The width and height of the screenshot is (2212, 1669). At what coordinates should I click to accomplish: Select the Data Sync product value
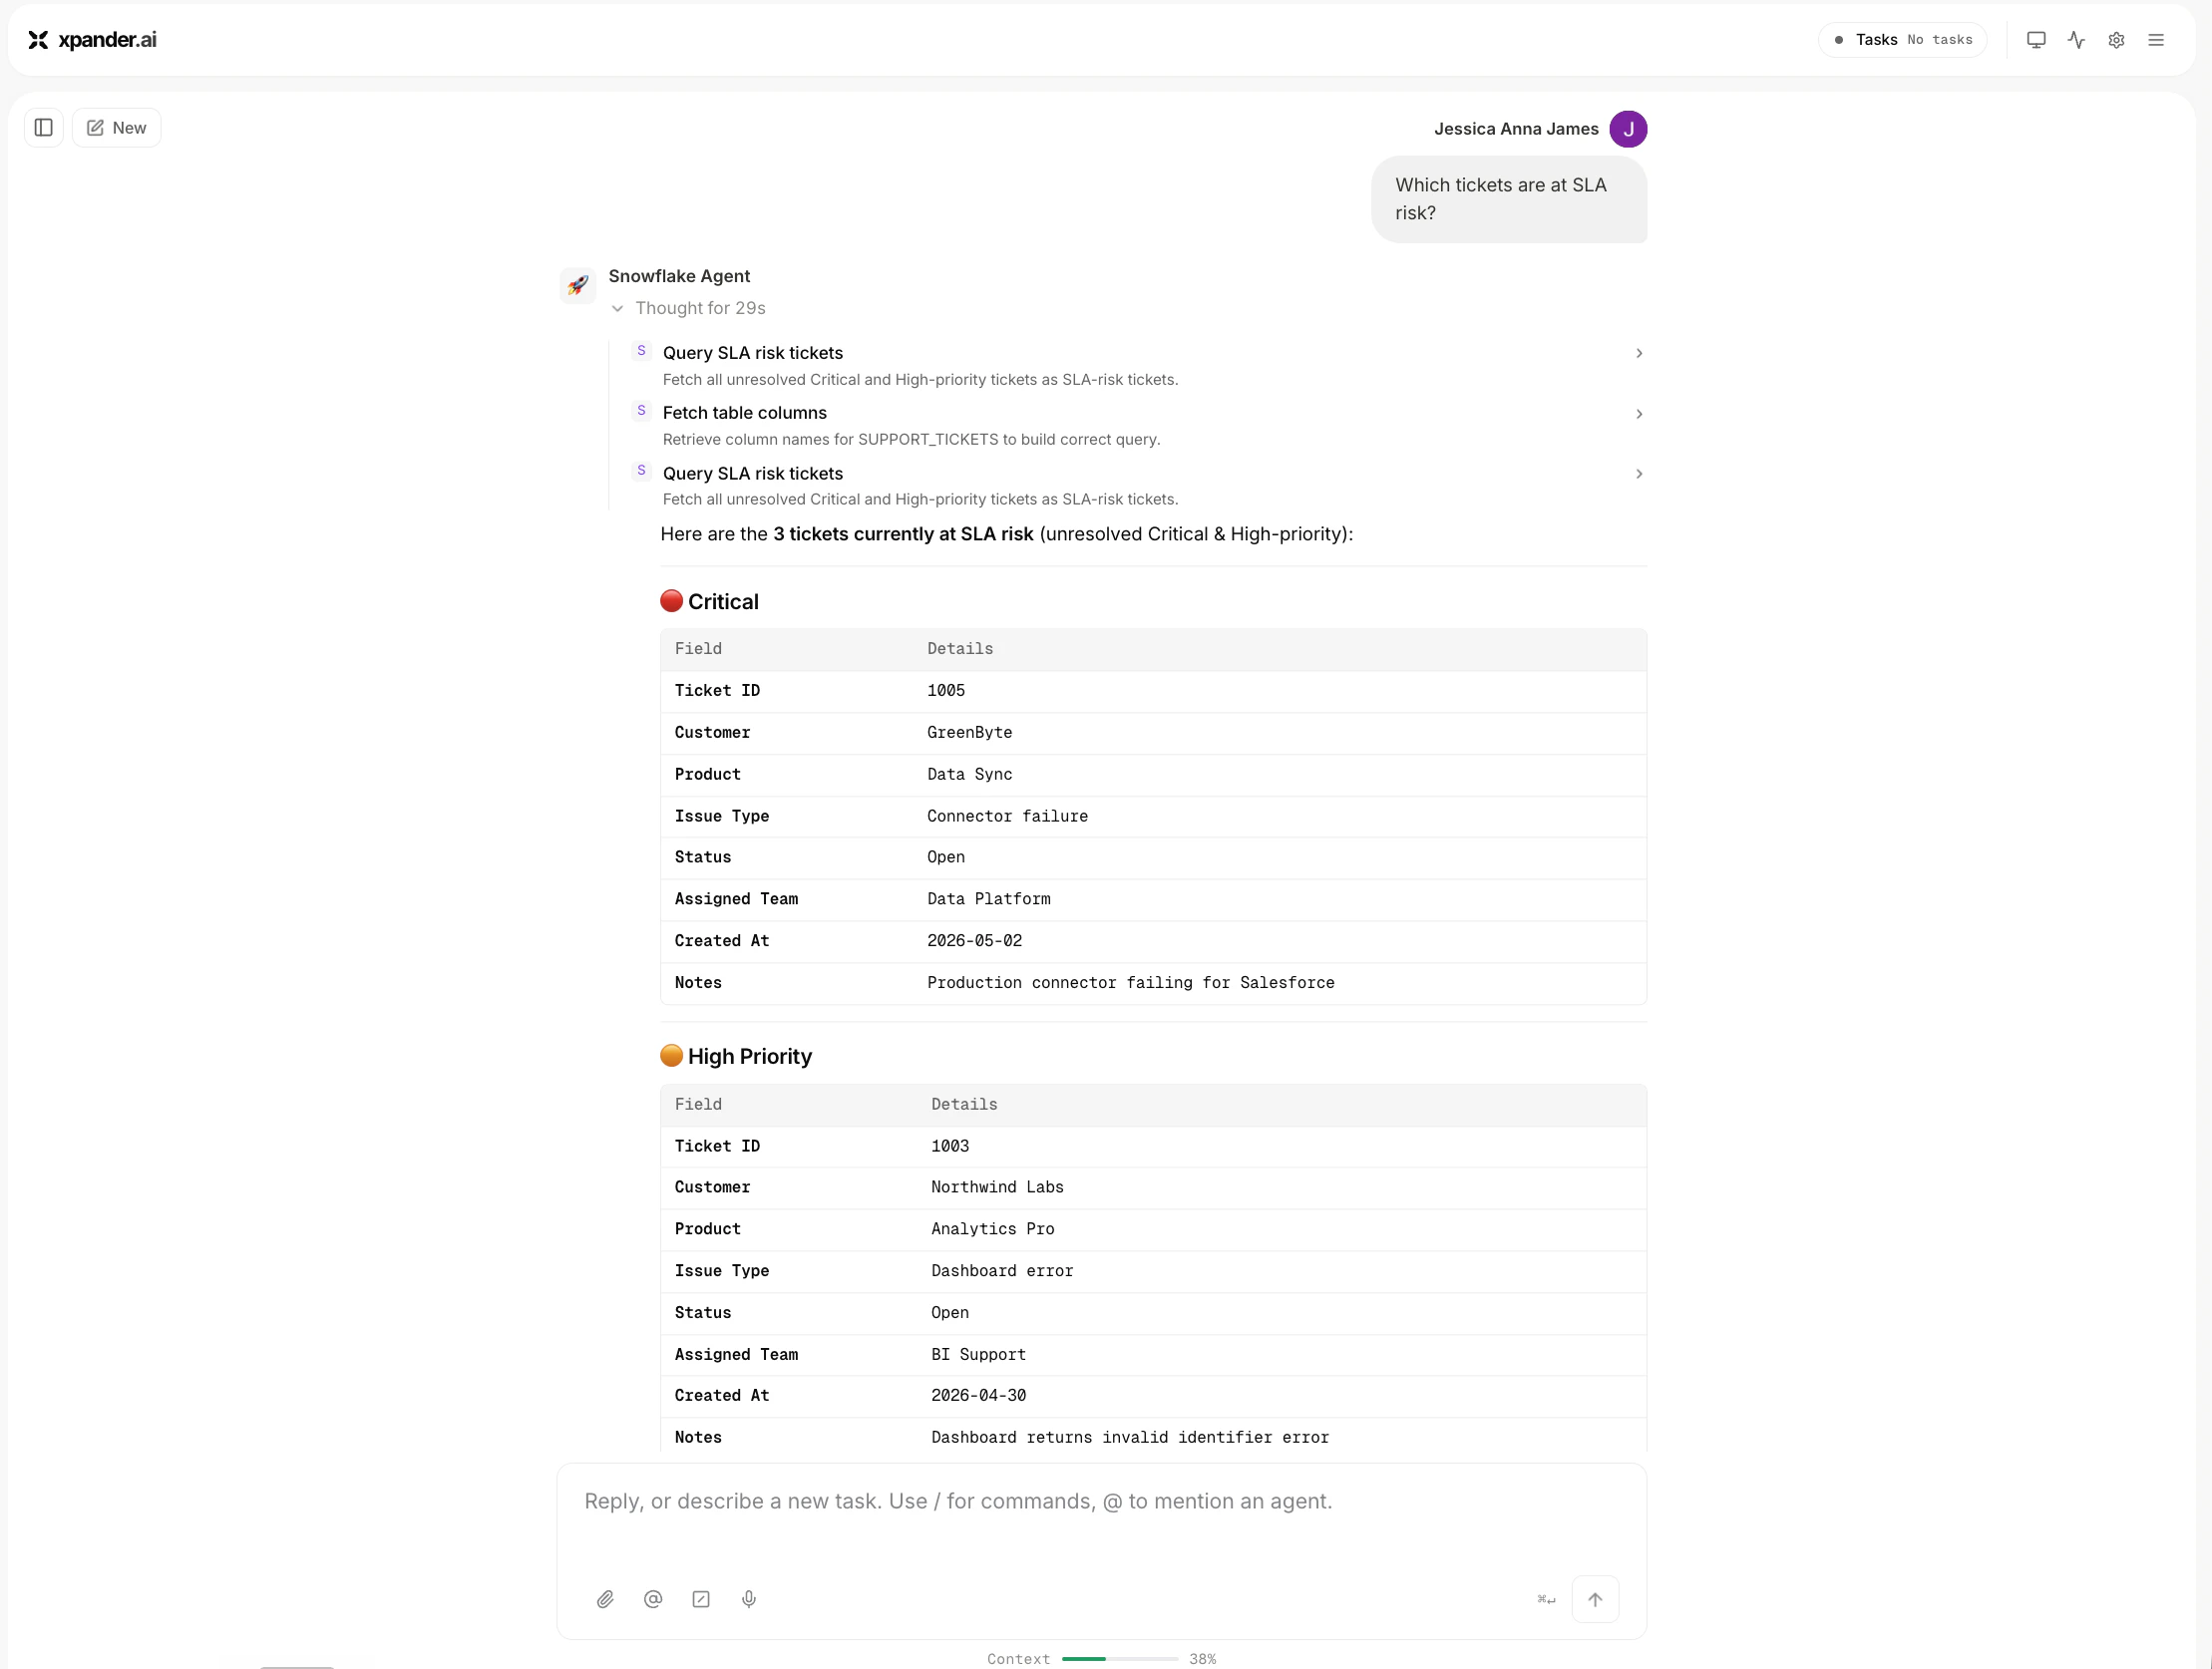click(969, 775)
